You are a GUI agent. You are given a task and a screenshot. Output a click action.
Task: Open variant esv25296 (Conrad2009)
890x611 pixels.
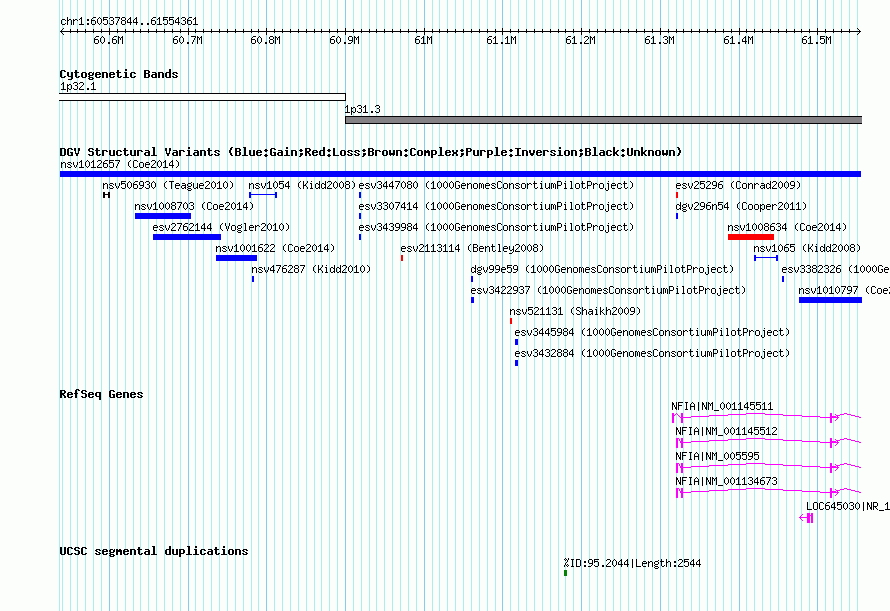[738, 185]
